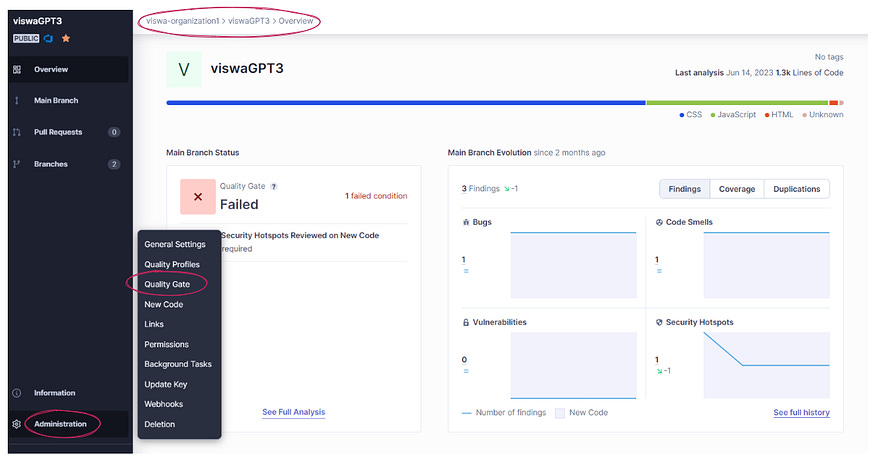
Task: Click the Overview grid icon in sidebar
Action: [17, 70]
